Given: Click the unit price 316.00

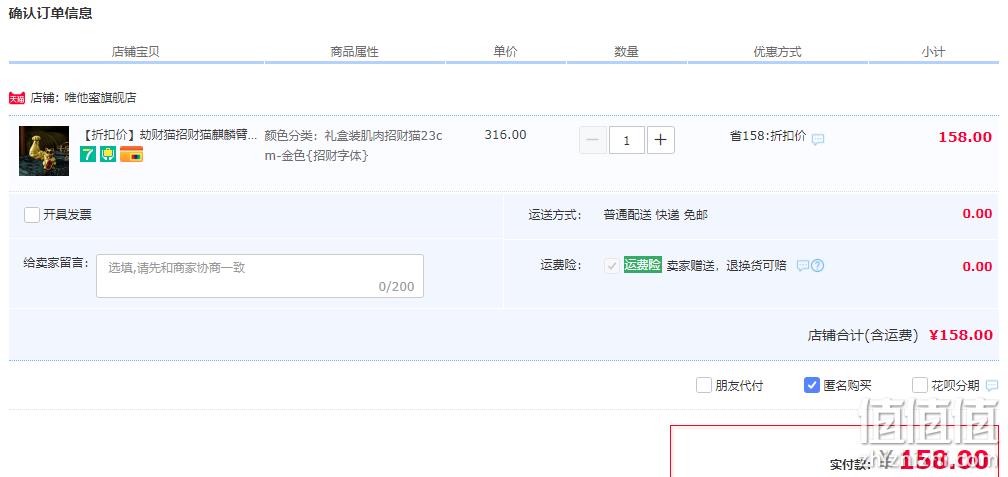Looking at the screenshot, I should (505, 135).
